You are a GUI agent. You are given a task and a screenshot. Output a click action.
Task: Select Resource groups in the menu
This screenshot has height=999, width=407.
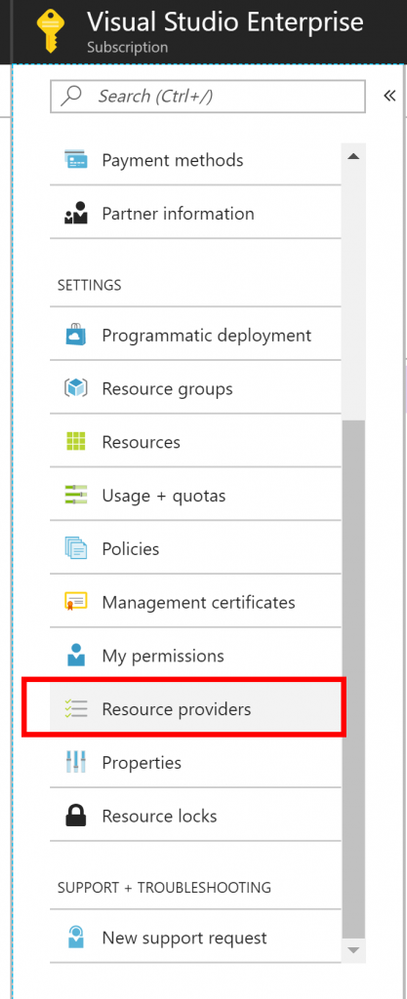(196, 388)
